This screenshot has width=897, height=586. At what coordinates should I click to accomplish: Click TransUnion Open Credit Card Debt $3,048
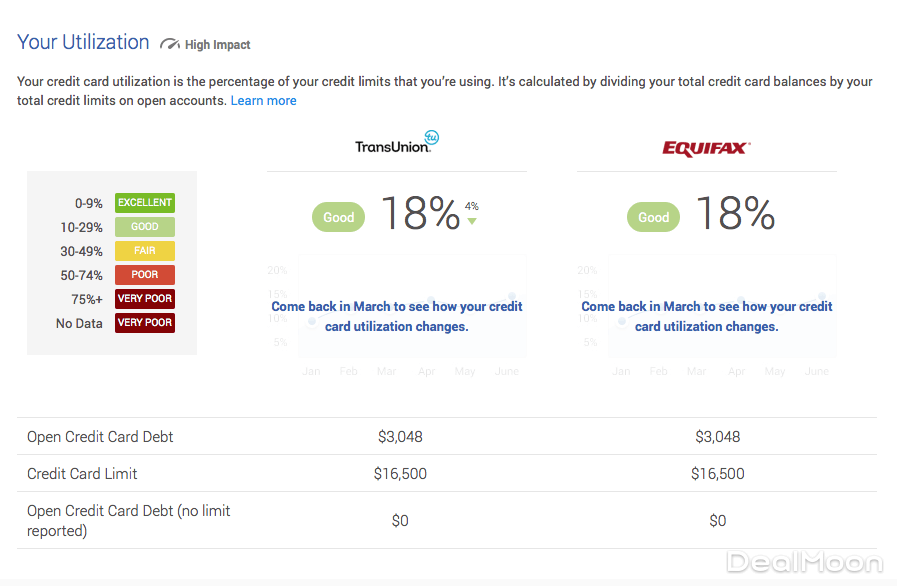point(400,437)
